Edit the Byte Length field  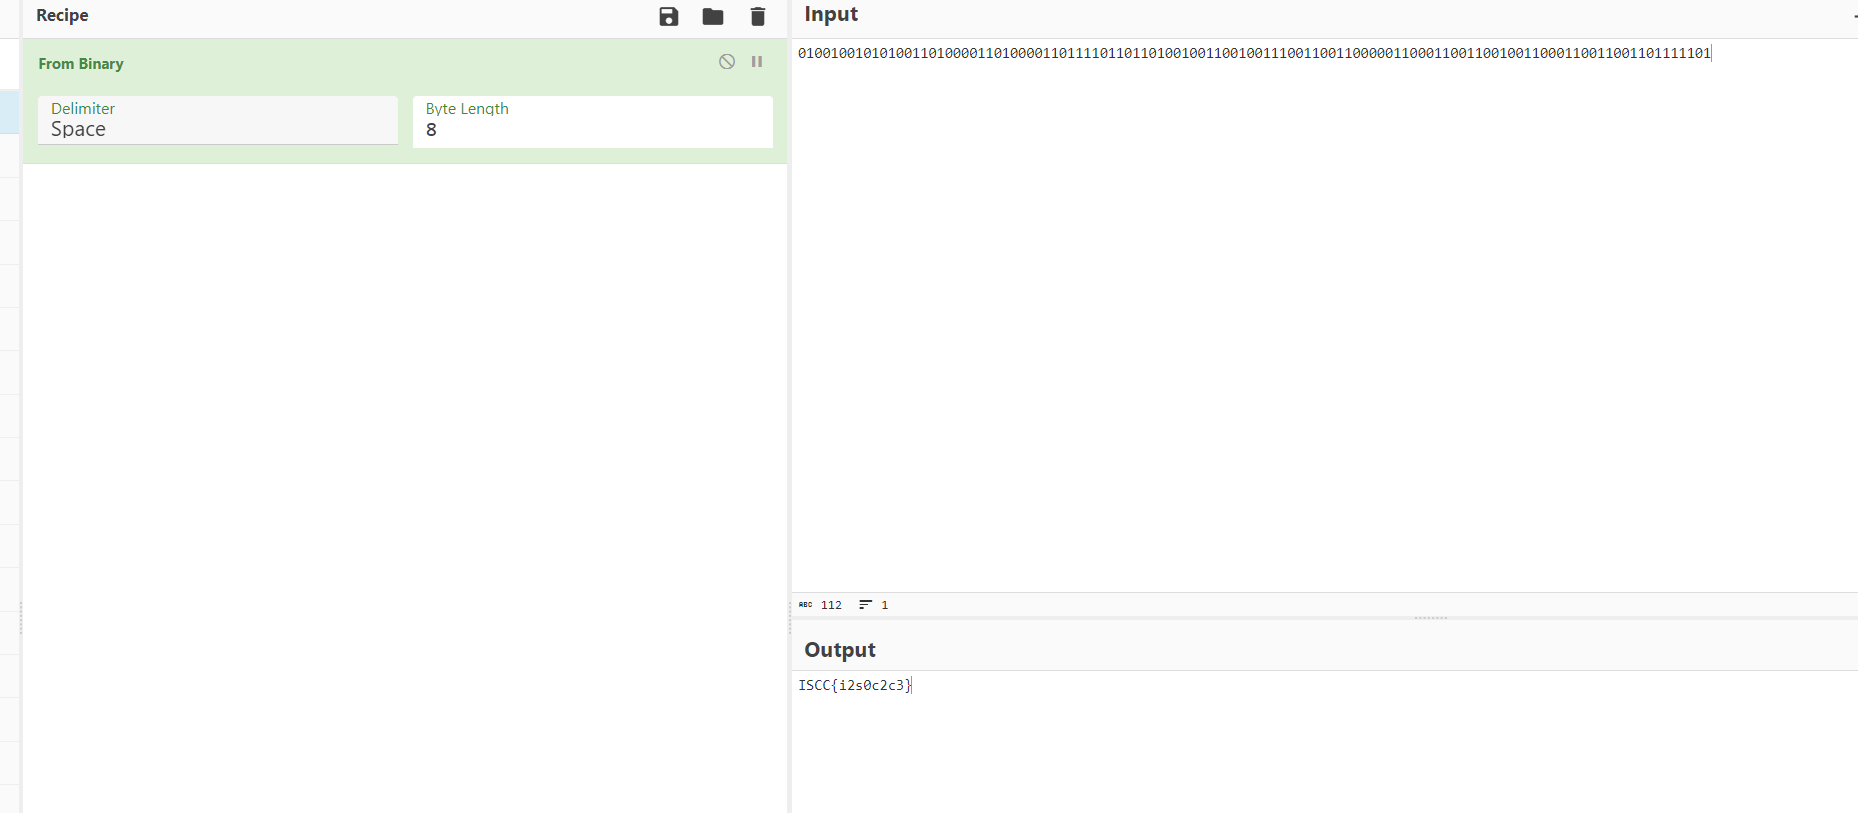[593, 121]
